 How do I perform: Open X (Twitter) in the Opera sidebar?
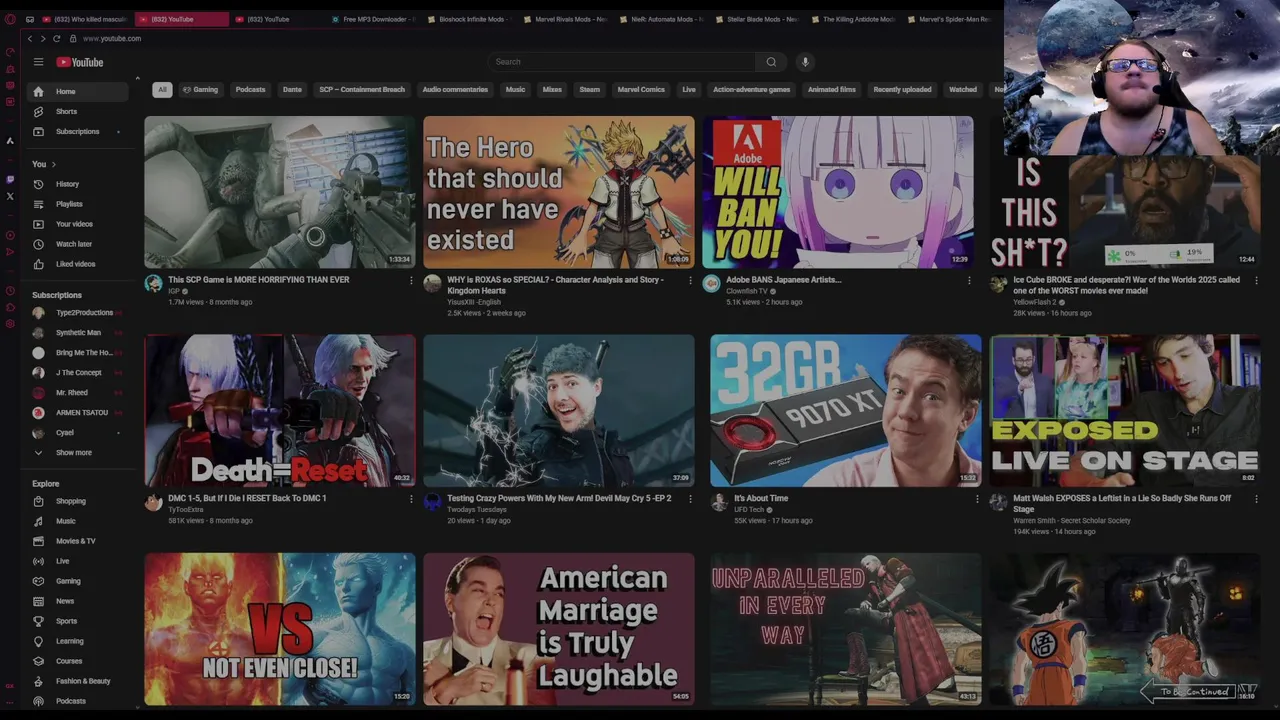coord(10,196)
